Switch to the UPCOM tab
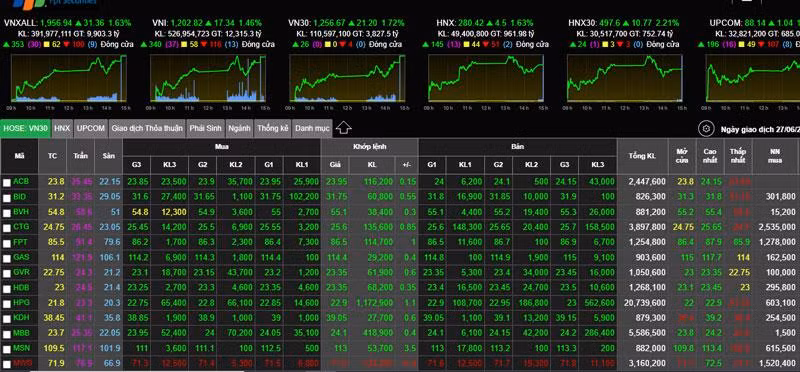Viewport: 800px width, 372px height. tap(91, 129)
